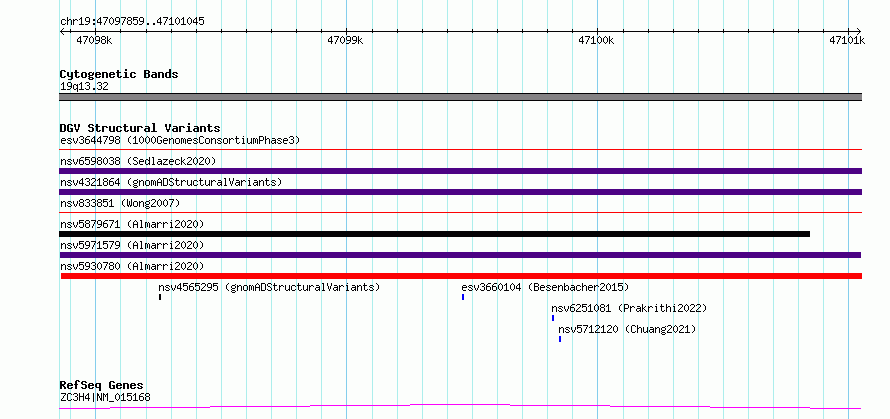Screen dimensions: 890x419
Task: Click the 47101k ruler label
Action: (x=847, y=40)
